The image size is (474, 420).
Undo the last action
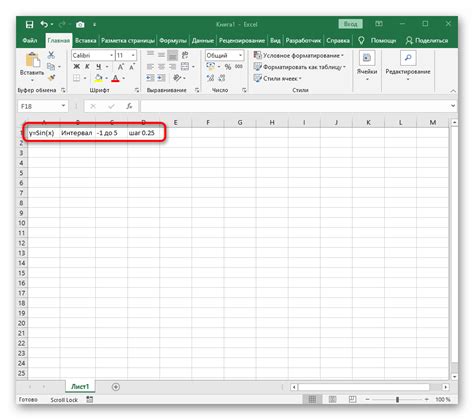coord(44,24)
